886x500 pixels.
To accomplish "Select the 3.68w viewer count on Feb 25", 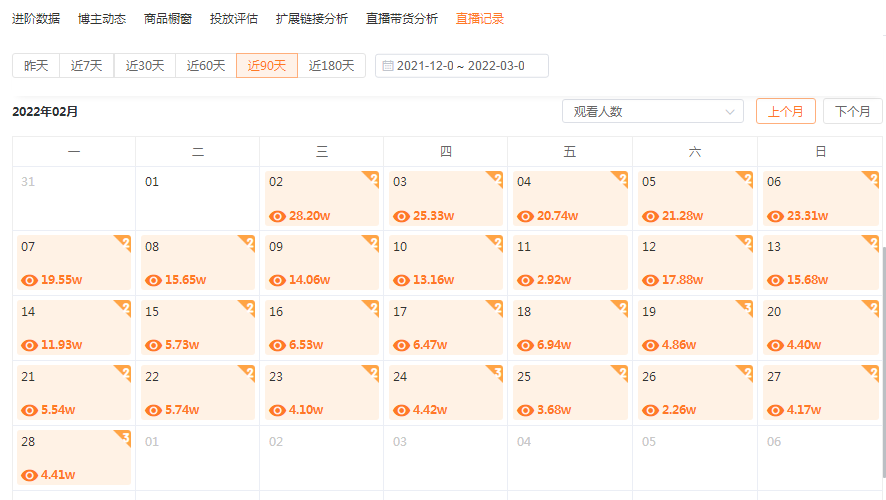I will click(x=554, y=410).
